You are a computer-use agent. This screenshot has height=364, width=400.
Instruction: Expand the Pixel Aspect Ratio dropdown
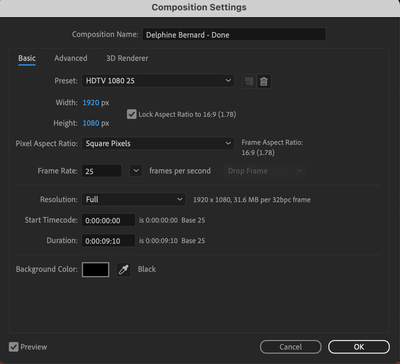pos(158,144)
